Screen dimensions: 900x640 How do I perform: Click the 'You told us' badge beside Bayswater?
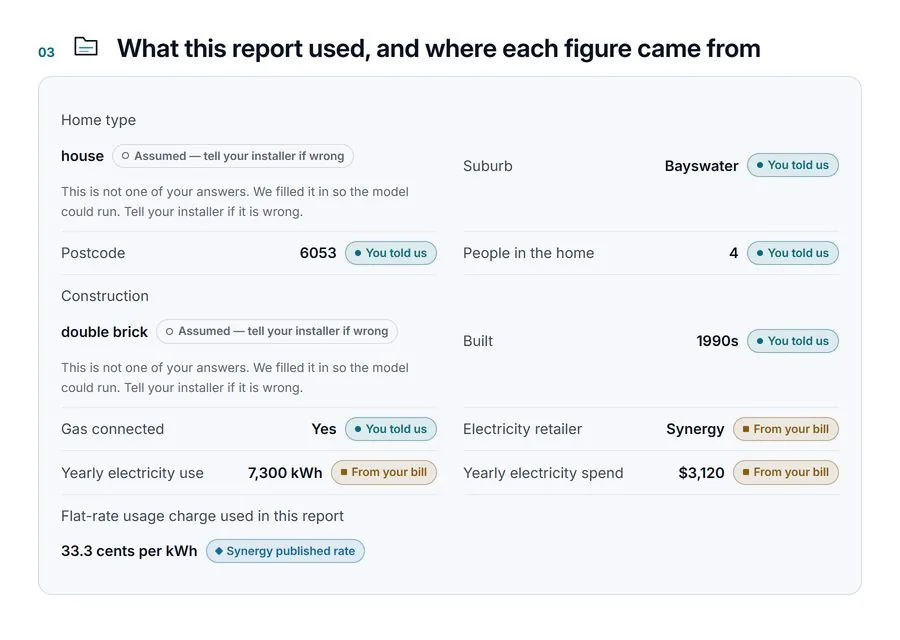[793, 165]
